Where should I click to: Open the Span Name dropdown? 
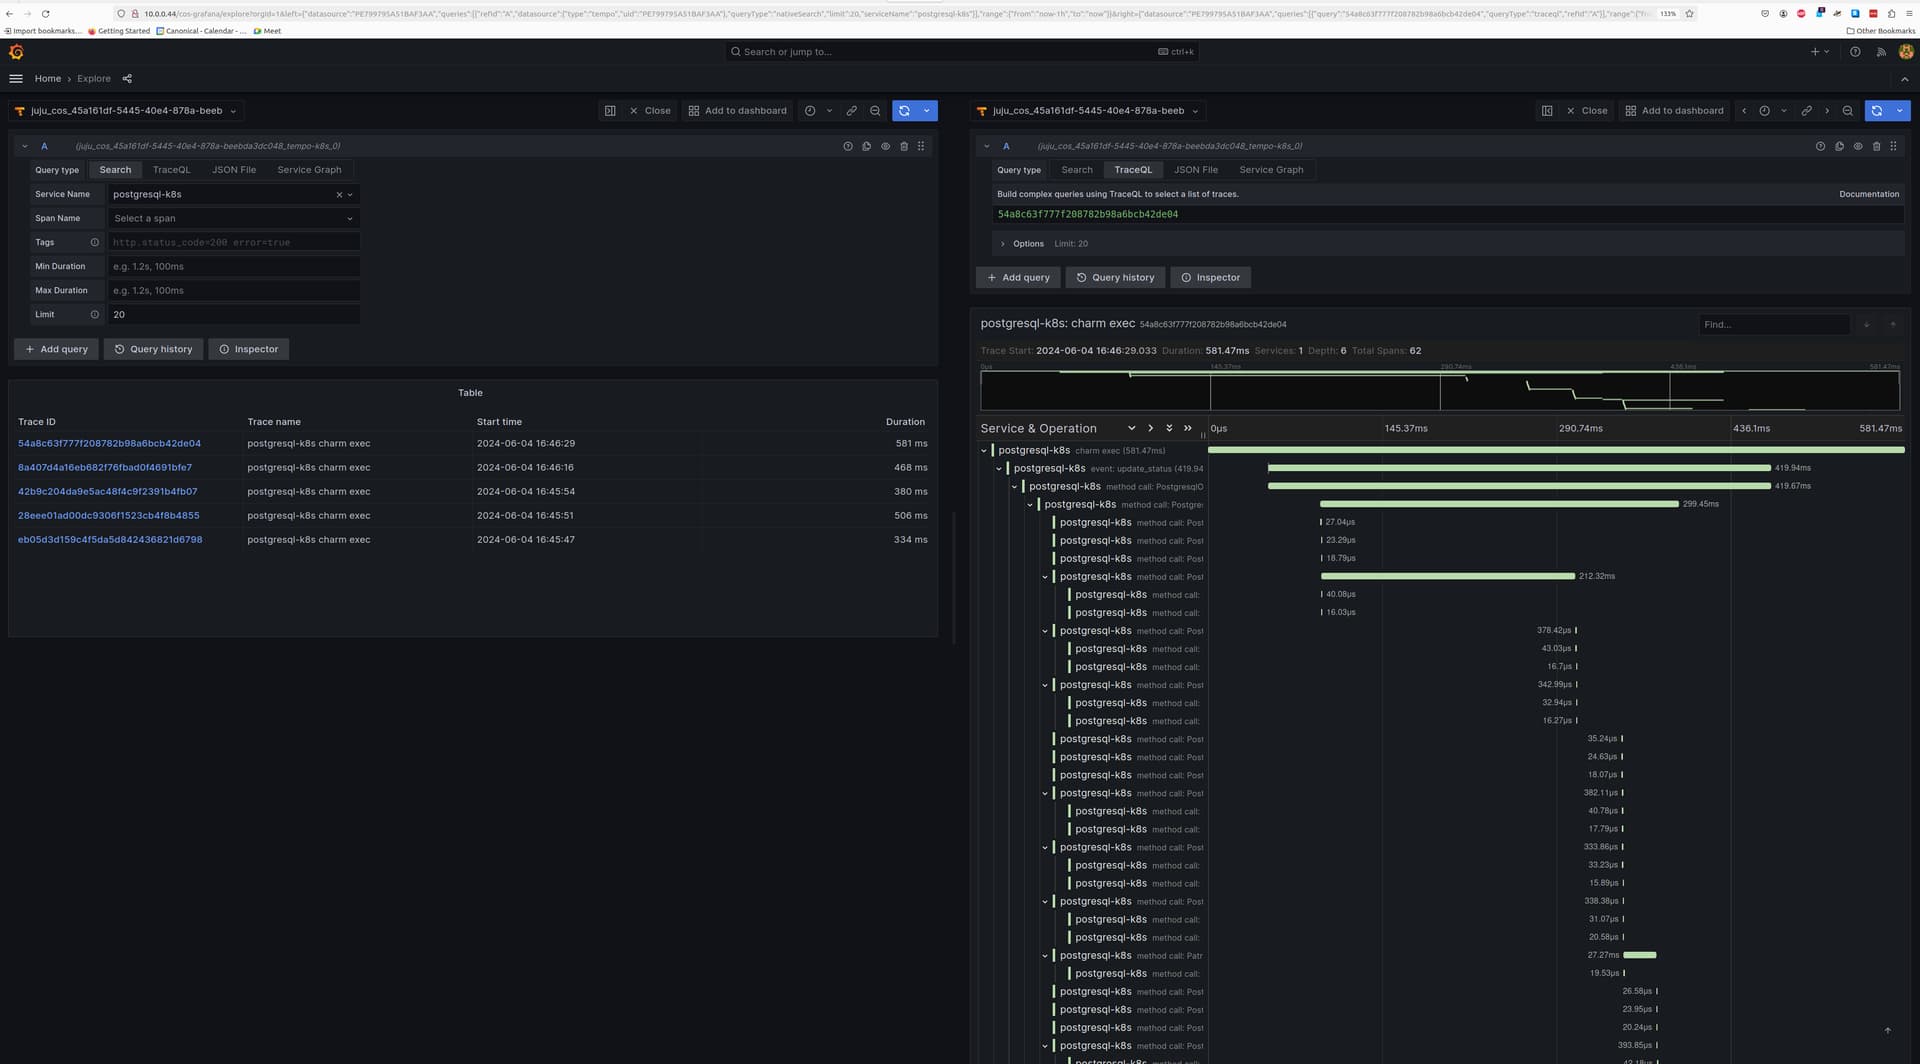(233, 218)
